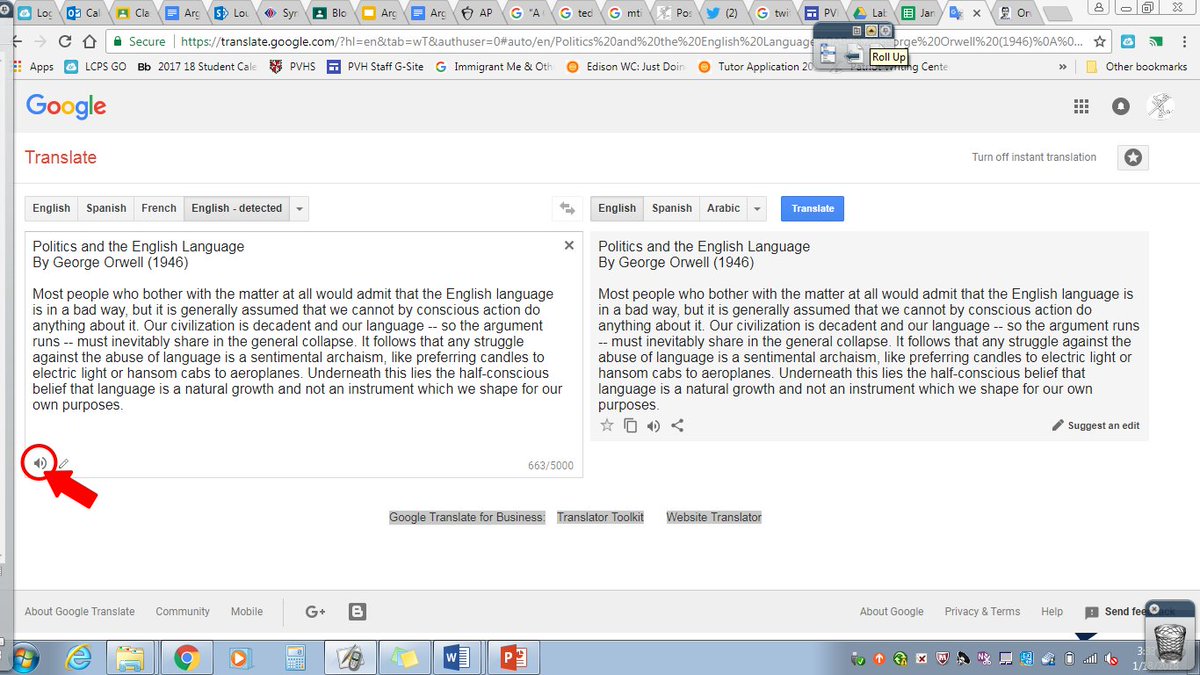The width and height of the screenshot is (1200, 675).
Task: Open the Google apps grid
Action: pyautogui.click(x=1080, y=107)
